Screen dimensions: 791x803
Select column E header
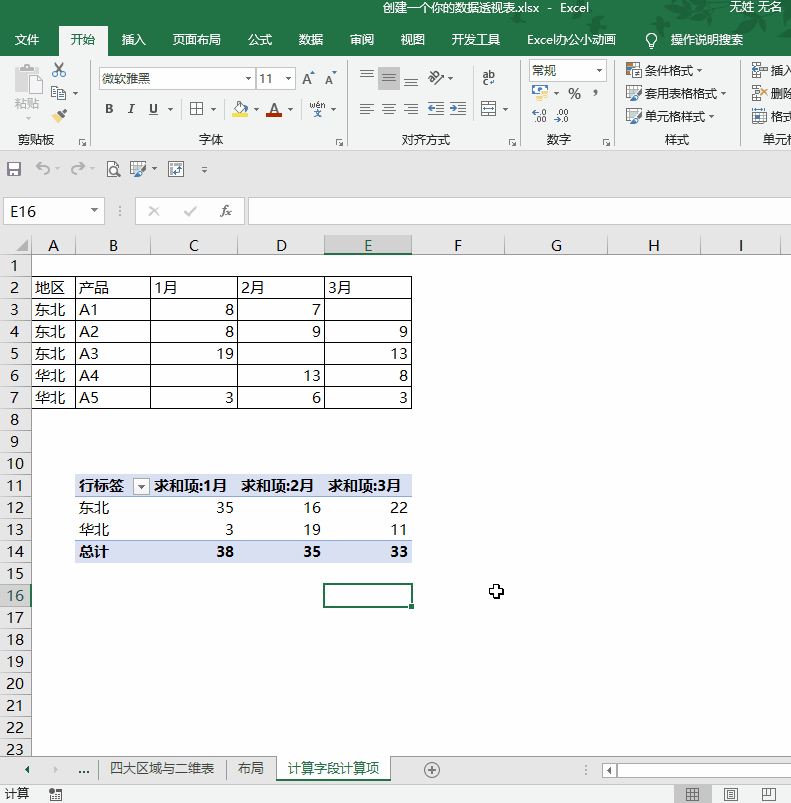pos(368,245)
